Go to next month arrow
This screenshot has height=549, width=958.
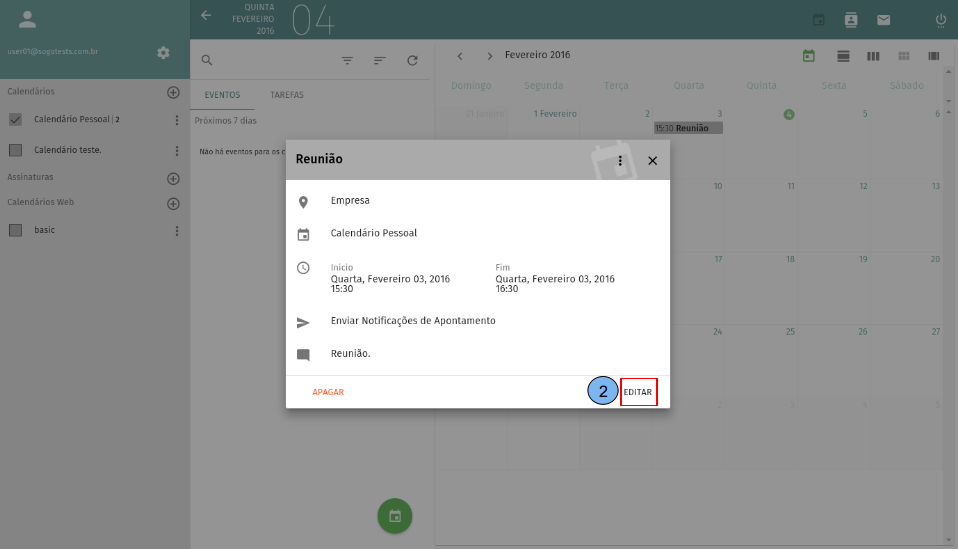[x=490, y=56]
